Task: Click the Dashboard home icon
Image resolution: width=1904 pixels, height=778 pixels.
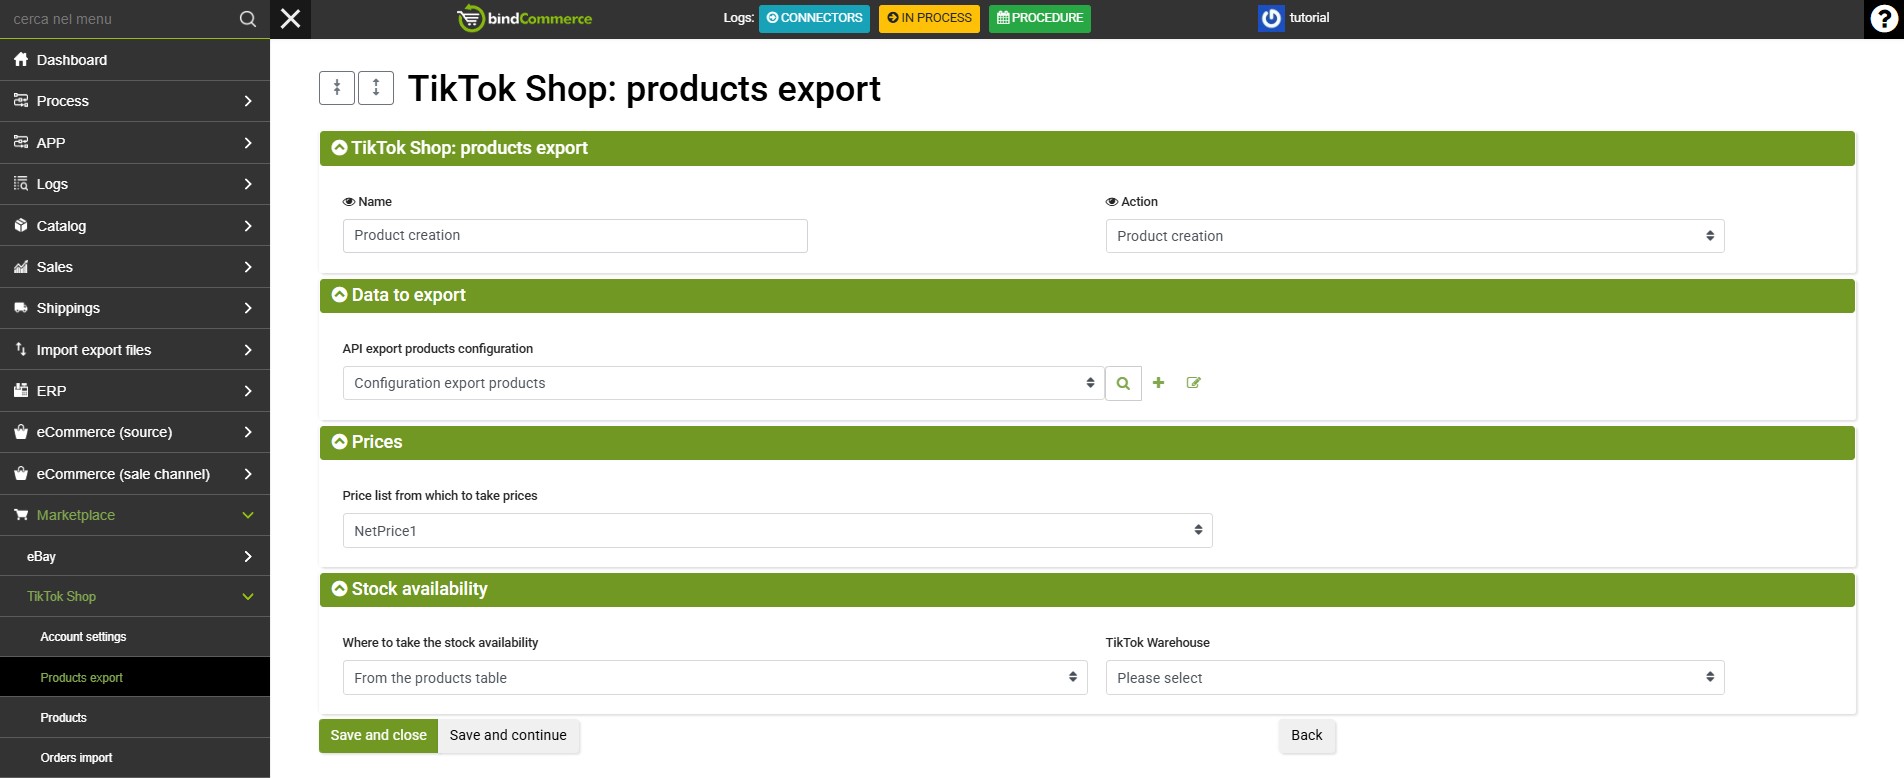Action: [x=21, y=60]
